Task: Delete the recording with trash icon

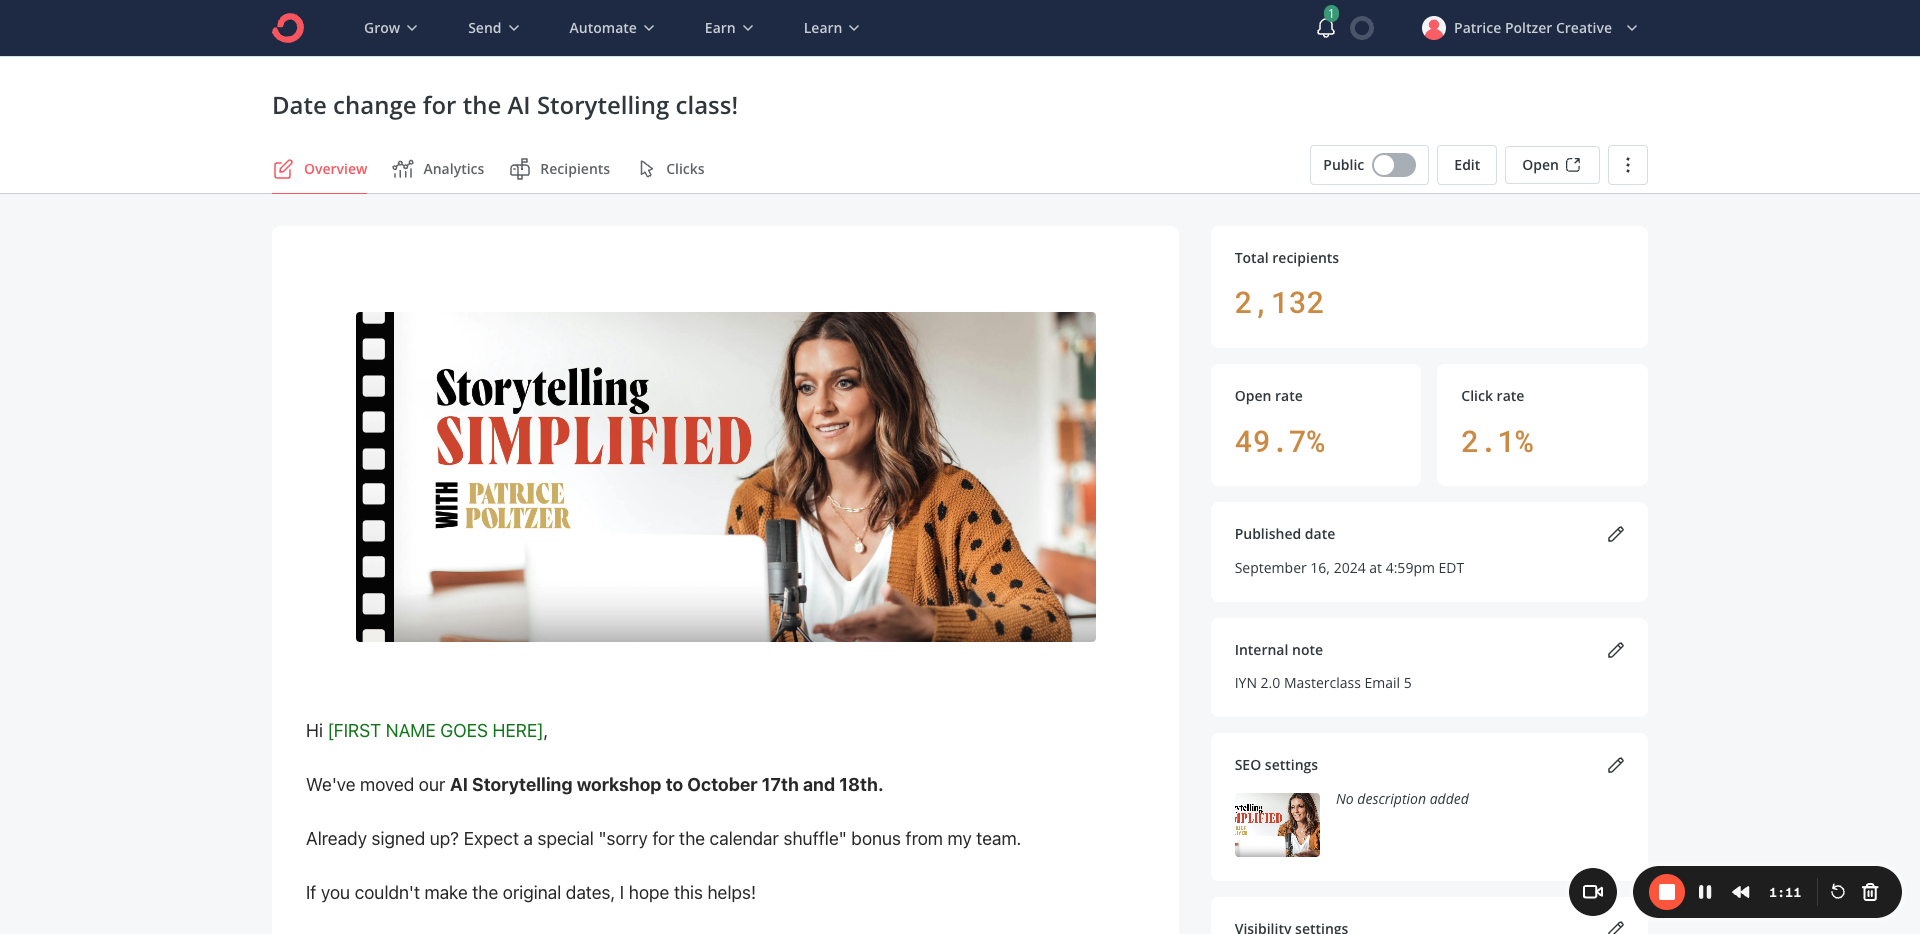Action: [x=1870, y=892]
